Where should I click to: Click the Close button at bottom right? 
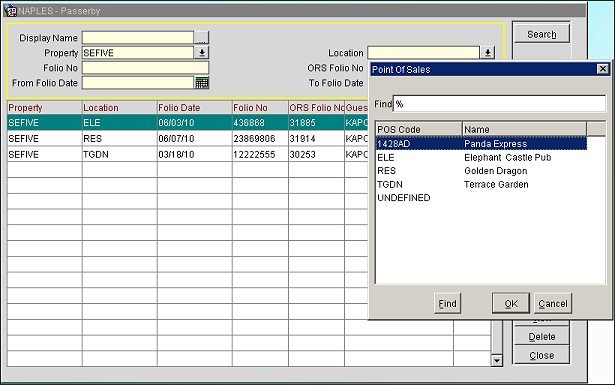[541, 355]
